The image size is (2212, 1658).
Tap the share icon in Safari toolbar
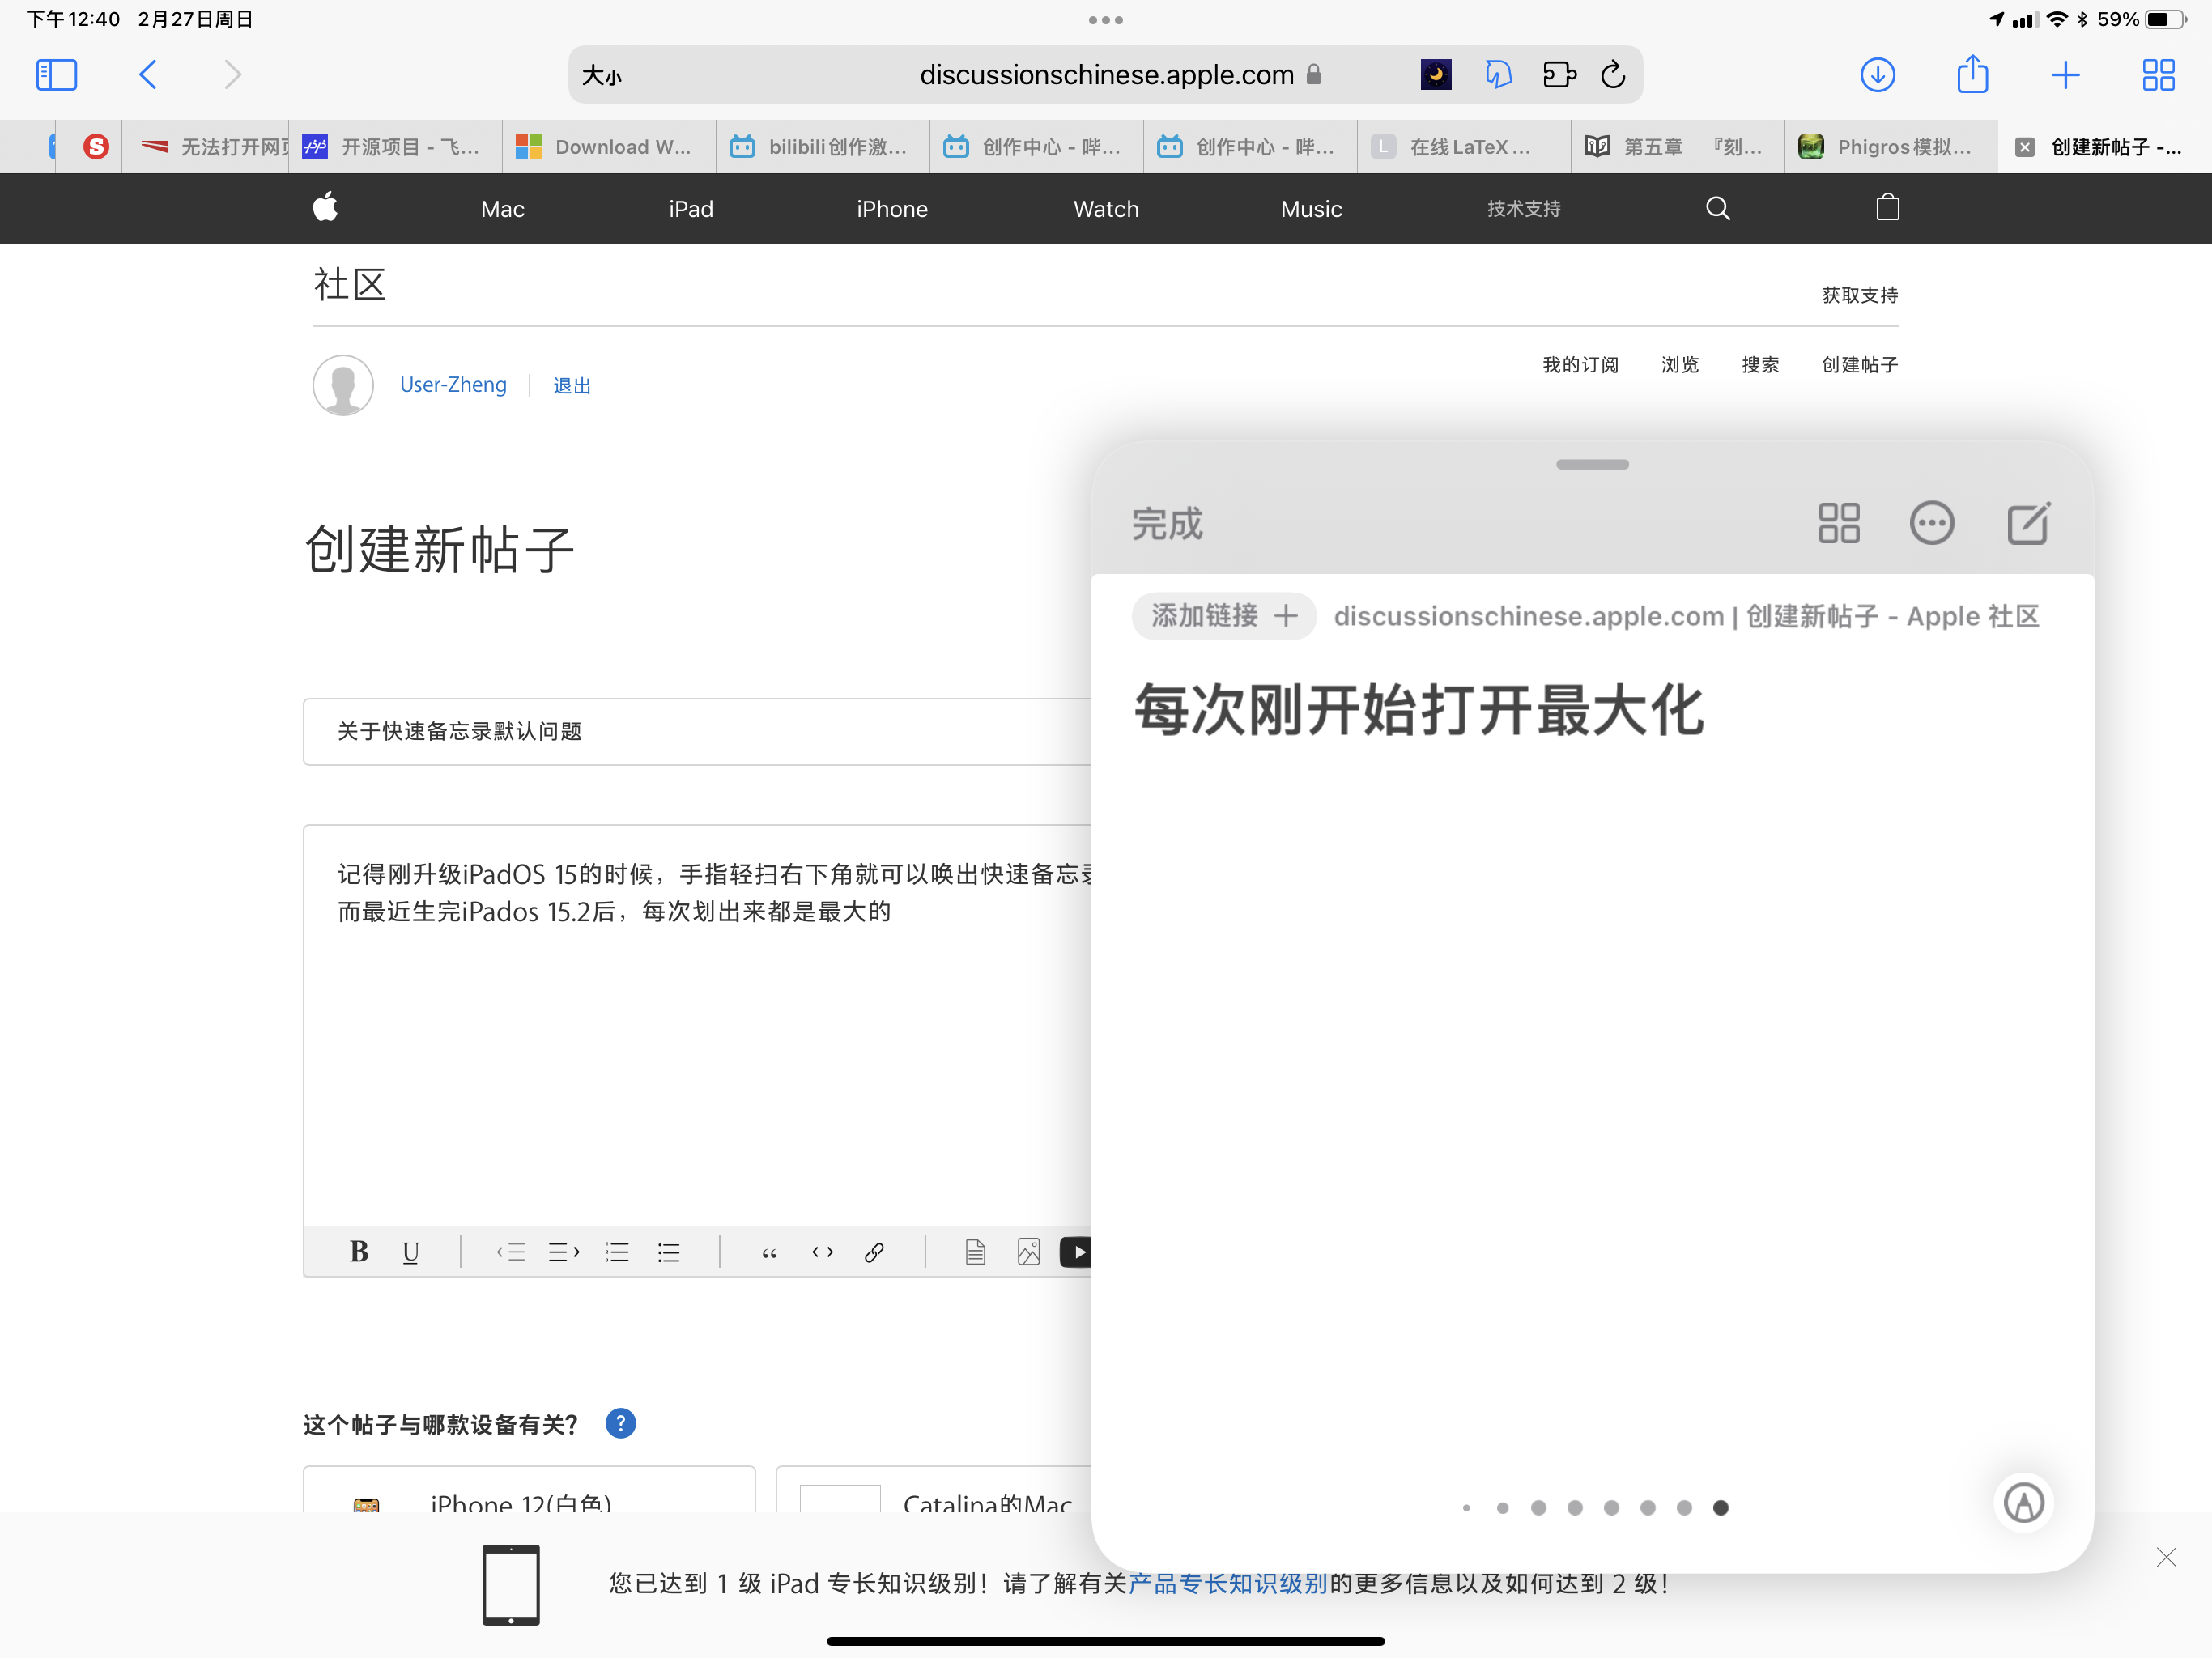click(1972, 75)
